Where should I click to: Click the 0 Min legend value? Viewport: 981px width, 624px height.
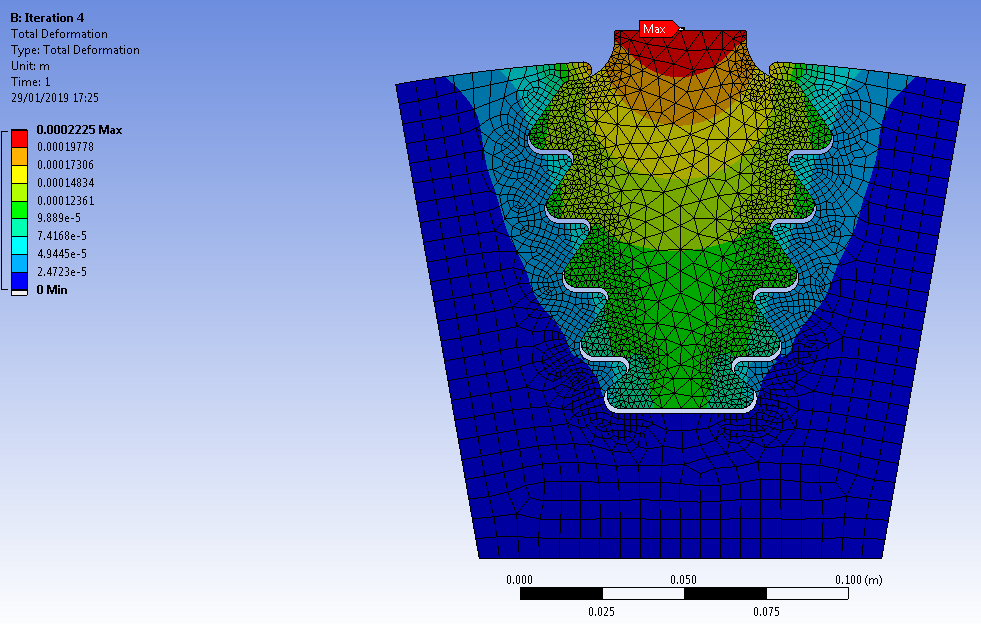52,290
